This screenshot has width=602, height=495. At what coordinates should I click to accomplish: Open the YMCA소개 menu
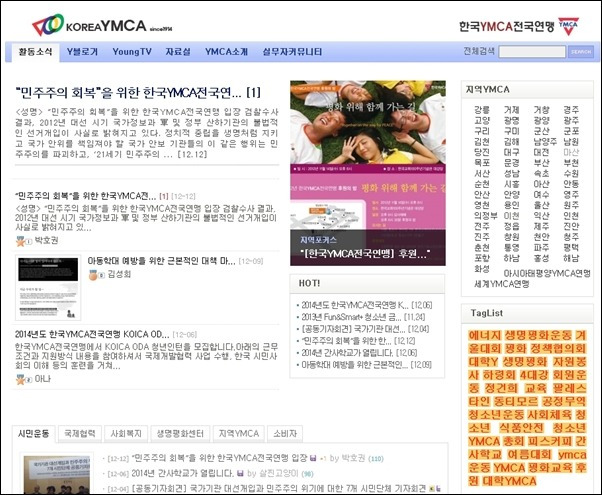(226, 52)
